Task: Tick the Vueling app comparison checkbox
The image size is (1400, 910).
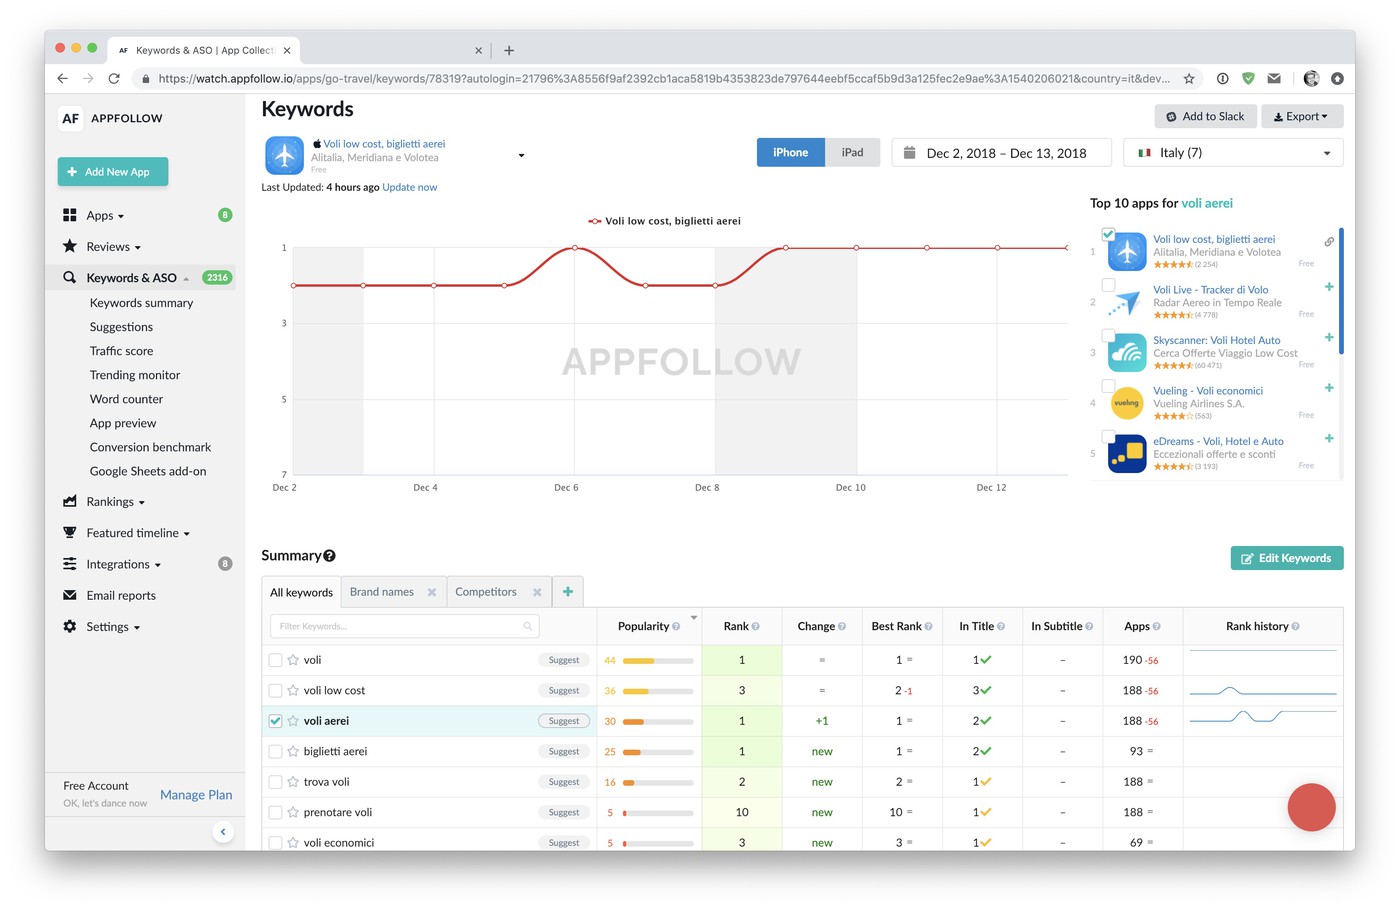Action: 1108,386
